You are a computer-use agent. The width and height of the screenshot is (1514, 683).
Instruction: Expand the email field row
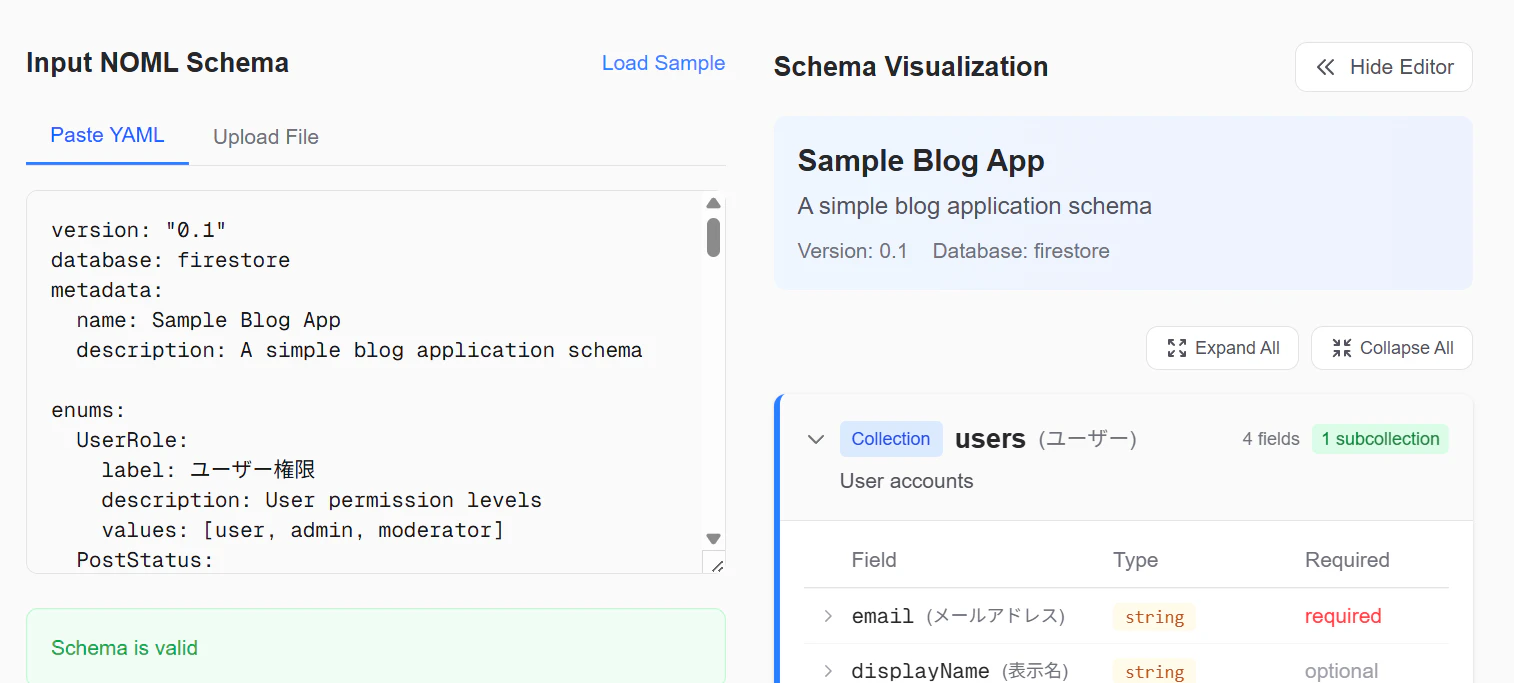click(x=828, y=616)
